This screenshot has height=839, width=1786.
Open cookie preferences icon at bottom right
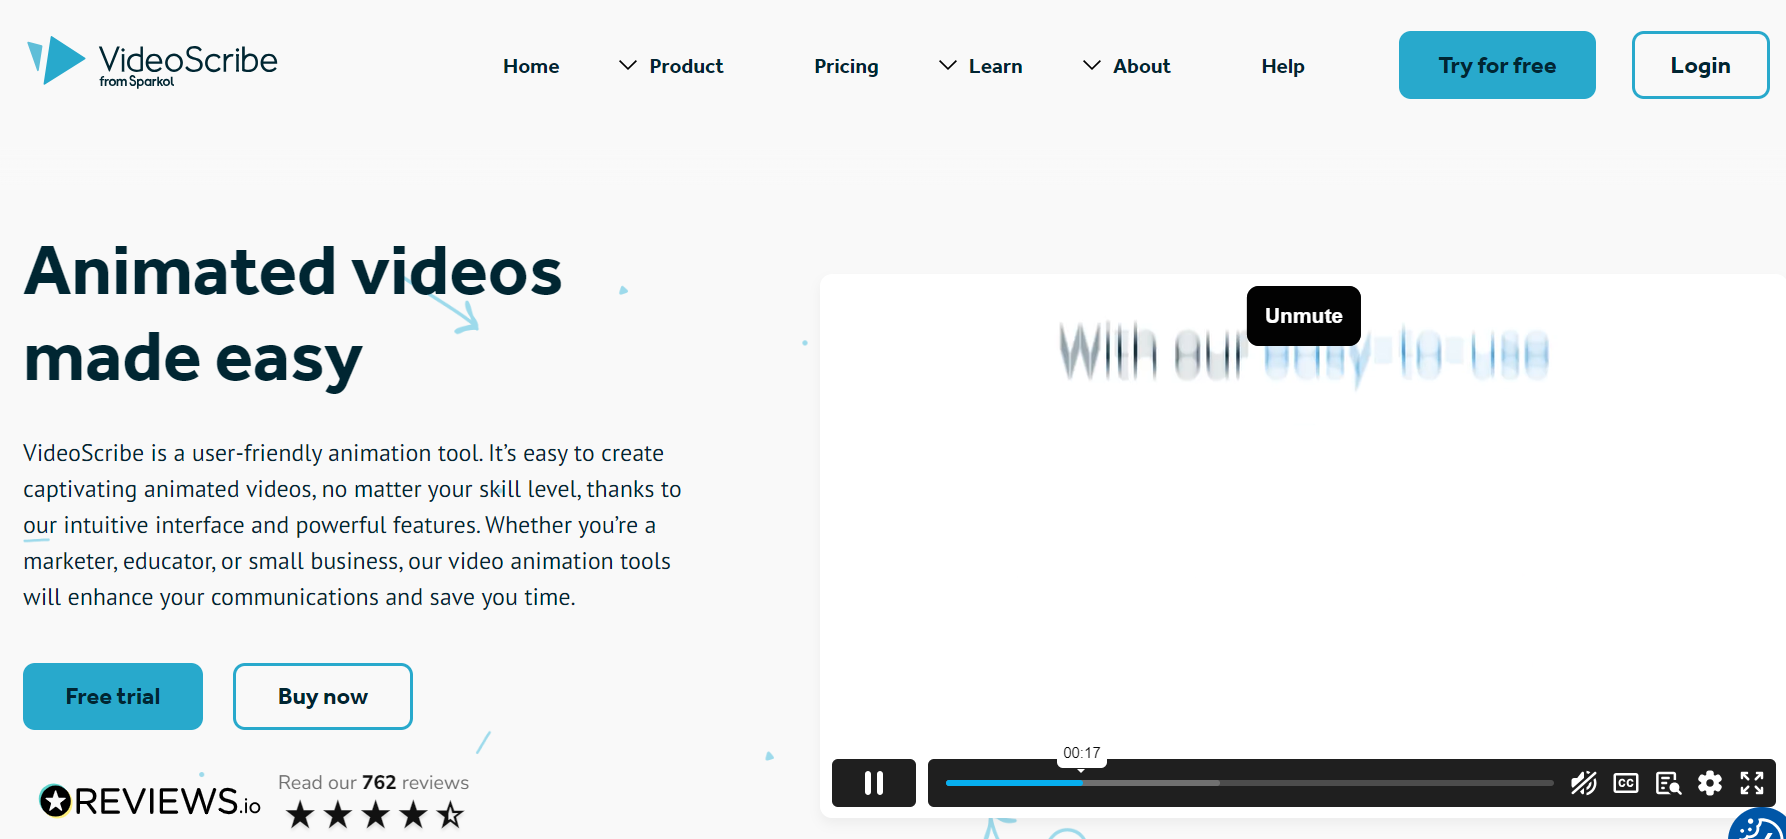point(1760,826)
